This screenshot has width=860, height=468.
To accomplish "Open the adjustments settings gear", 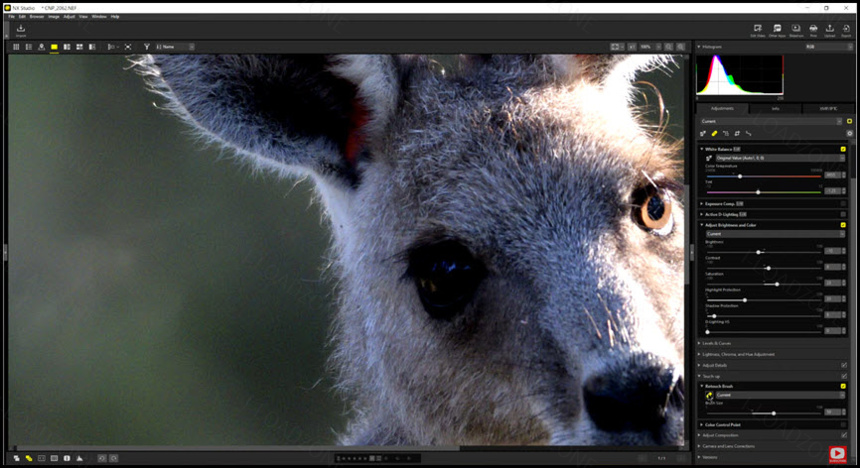I will tap(850, 133).
